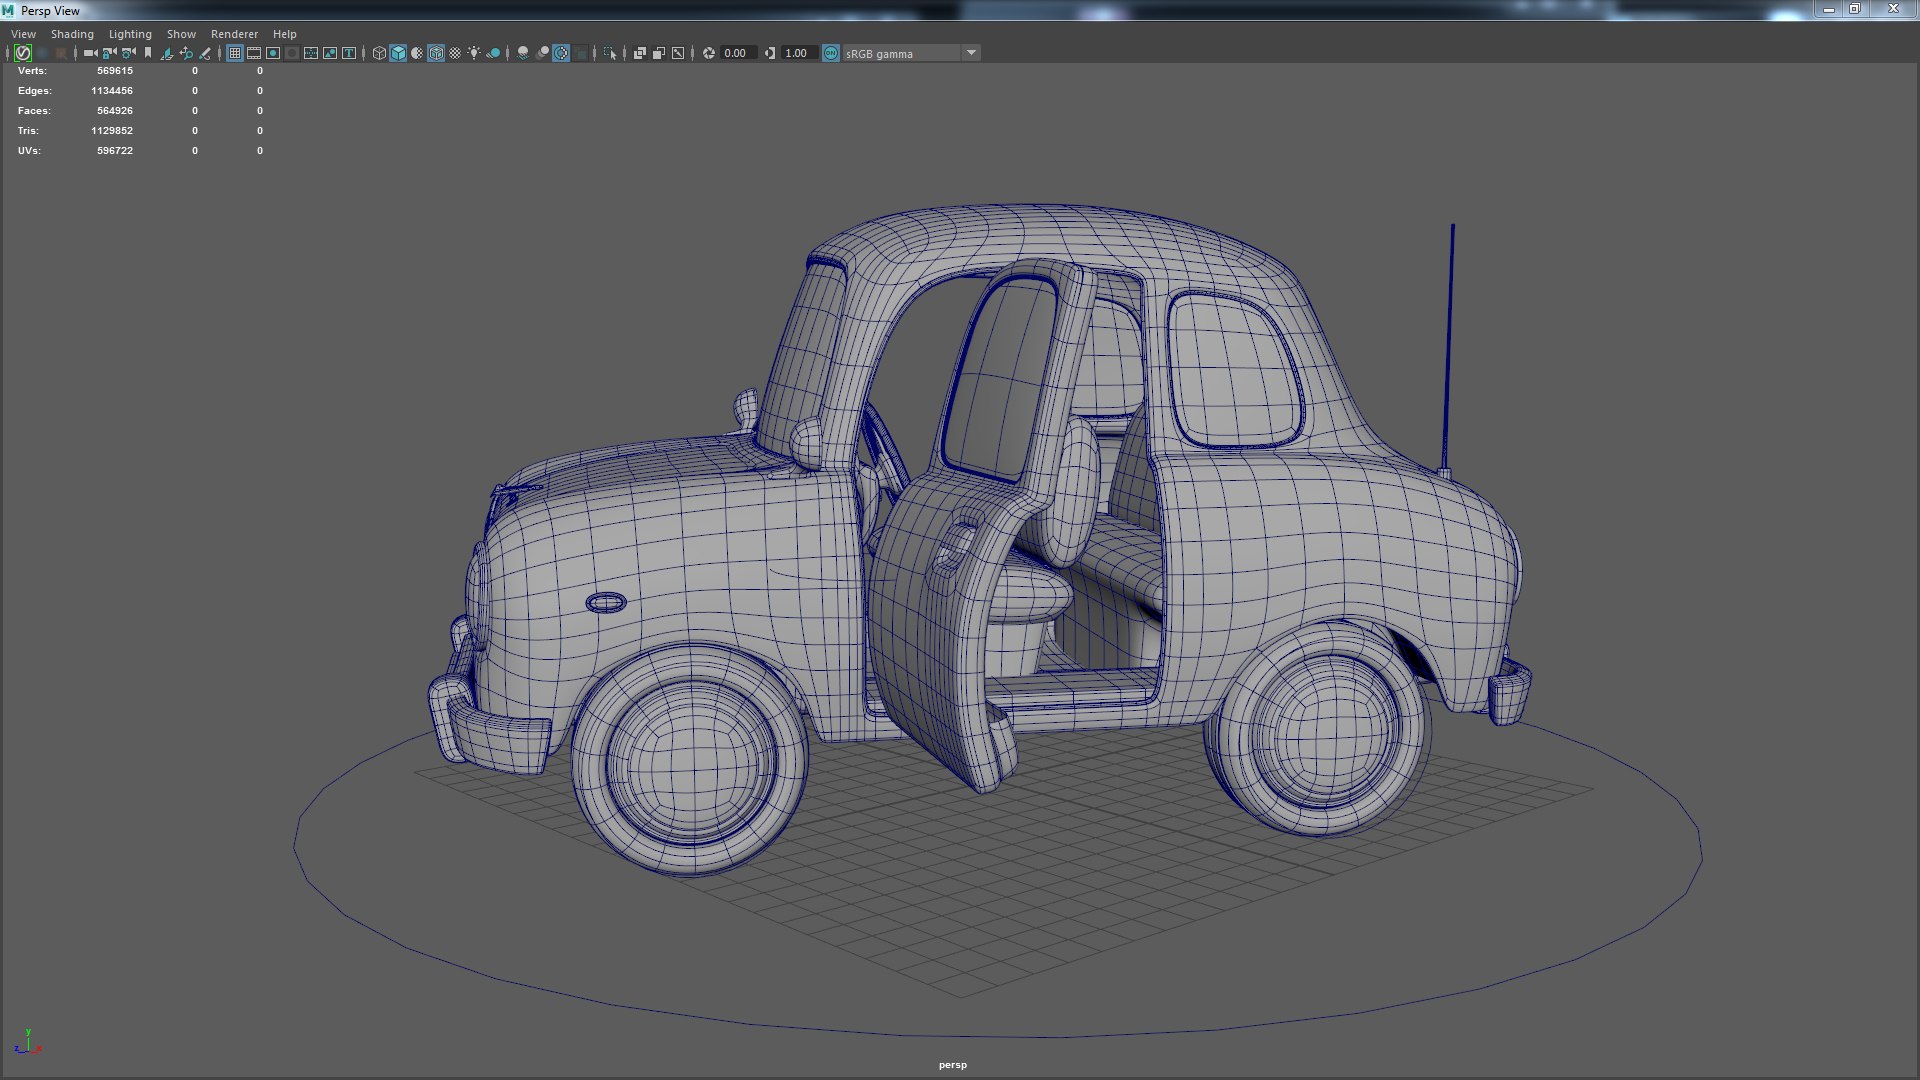
Task: Open Camera Attributes gear icon
Action: (128, 53)
